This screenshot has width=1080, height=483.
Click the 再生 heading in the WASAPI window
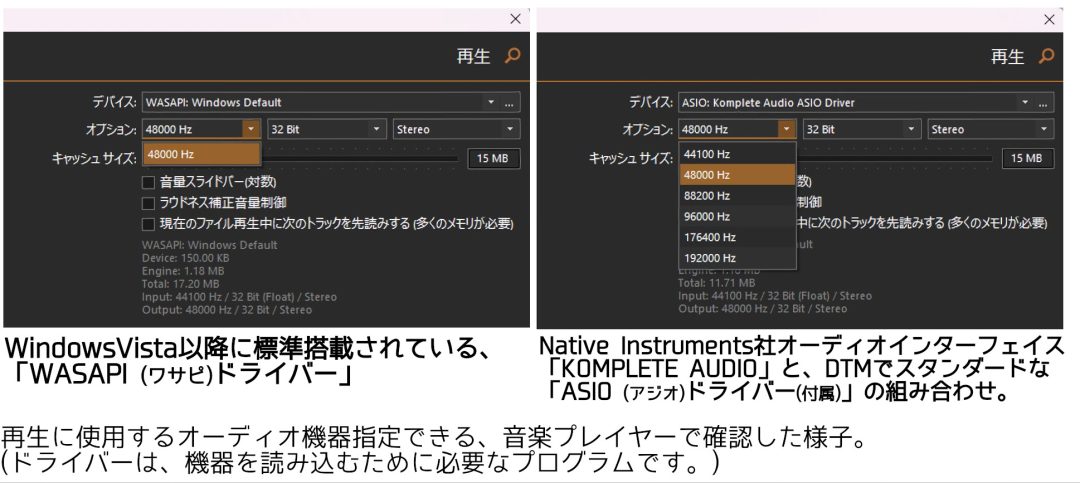pos(473,56)
